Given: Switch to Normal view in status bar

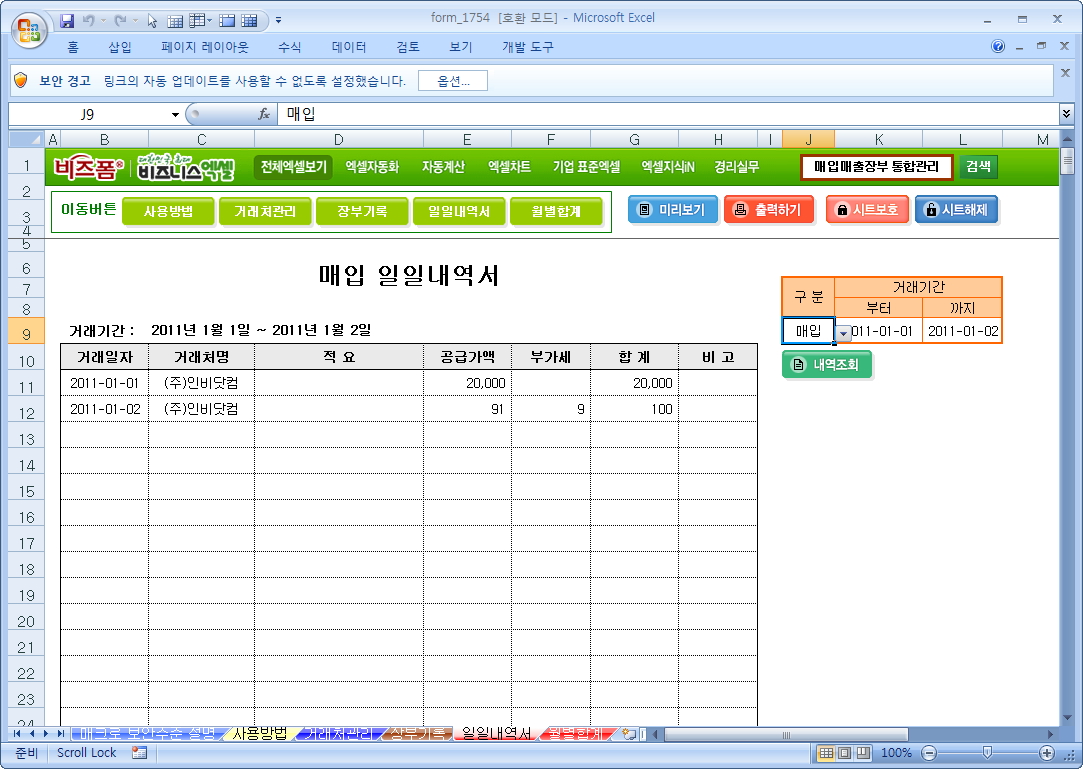Looking at the screenshot, I should click(827, 753).
